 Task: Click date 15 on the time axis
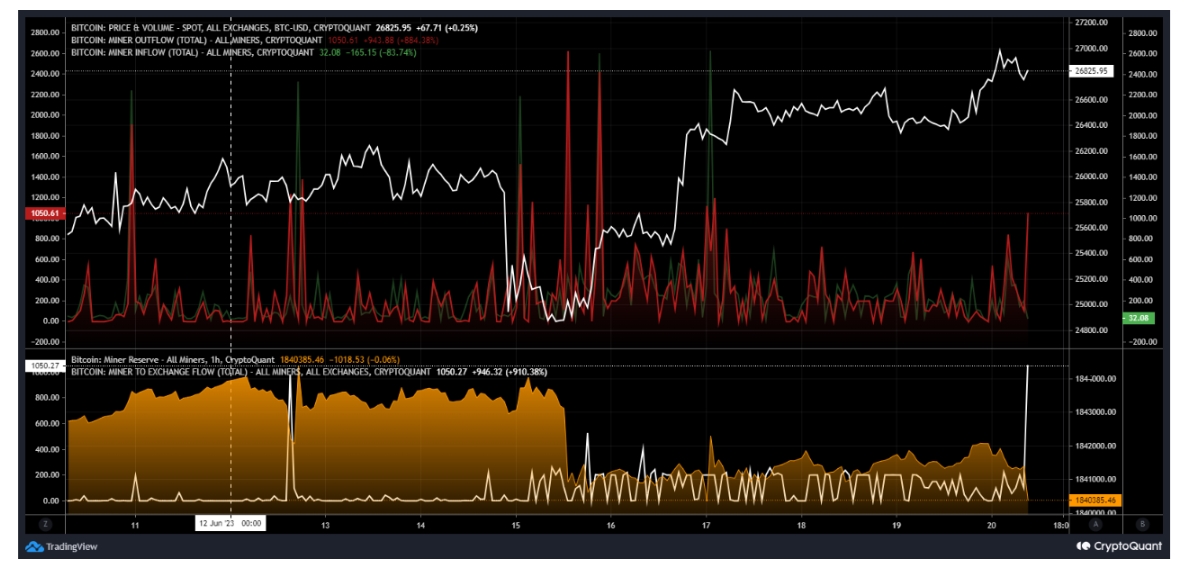[516, 524]
